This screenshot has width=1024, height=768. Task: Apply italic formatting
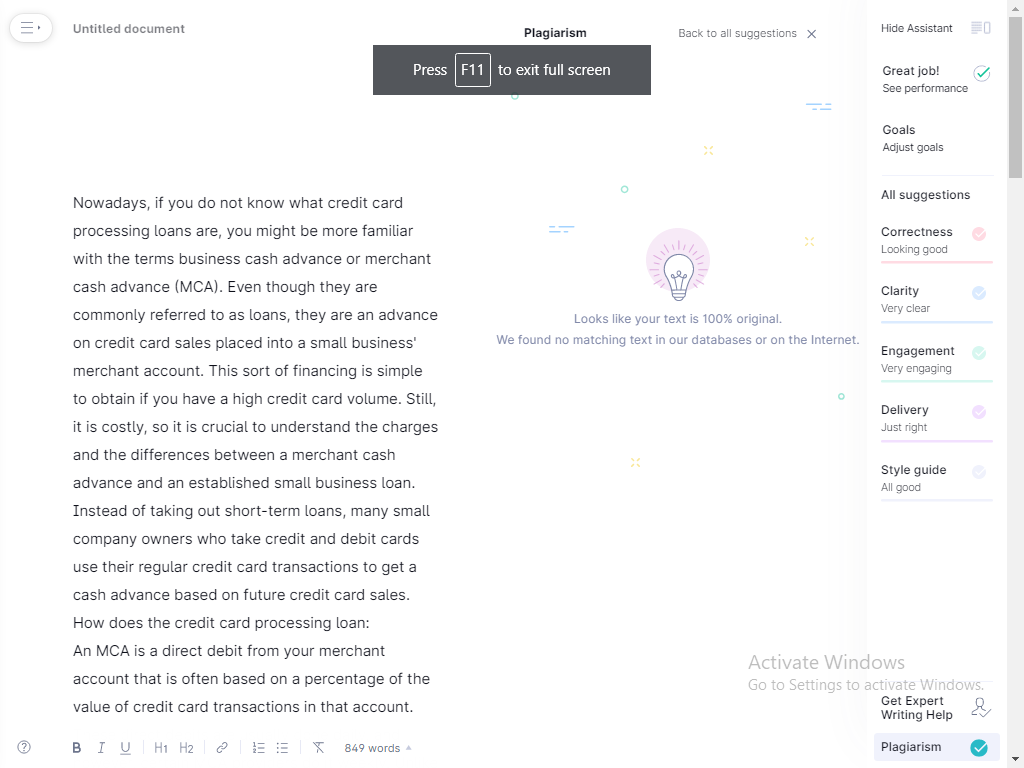click(x=101, y=748)
